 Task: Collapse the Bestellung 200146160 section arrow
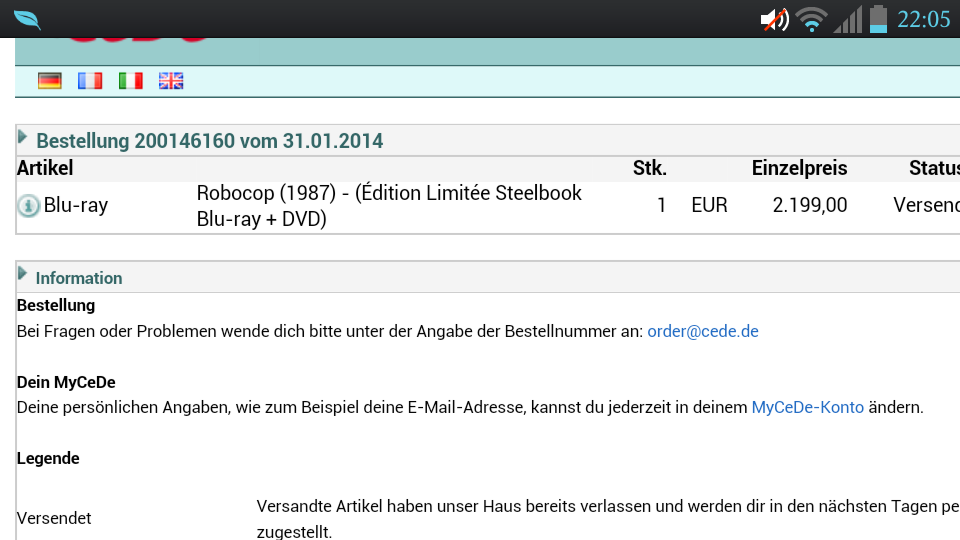(23, 137)
